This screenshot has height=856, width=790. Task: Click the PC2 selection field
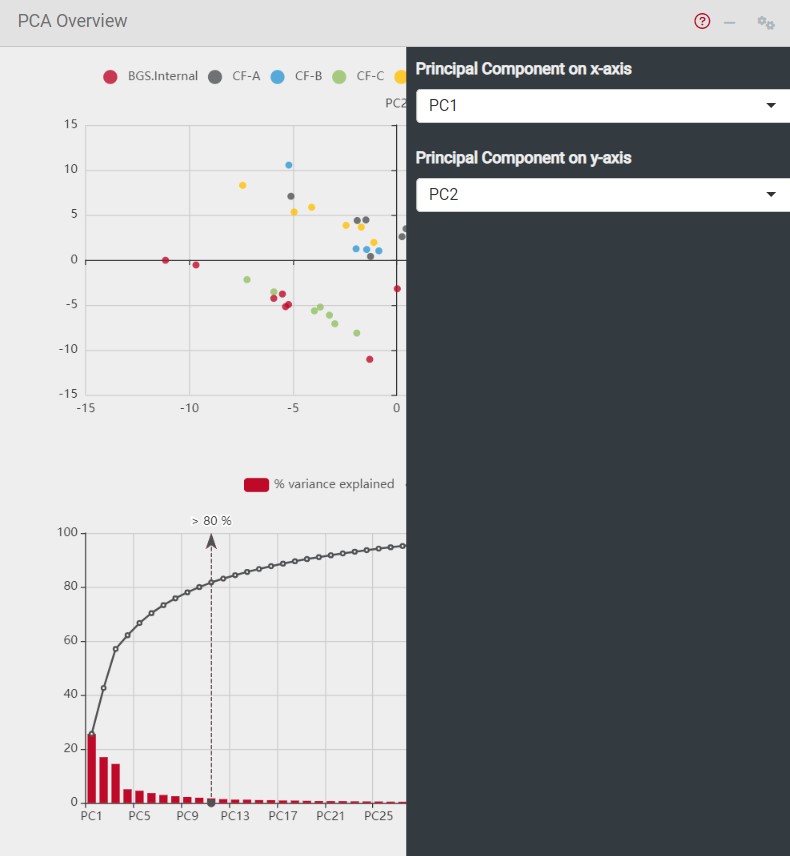coord(600,194)
